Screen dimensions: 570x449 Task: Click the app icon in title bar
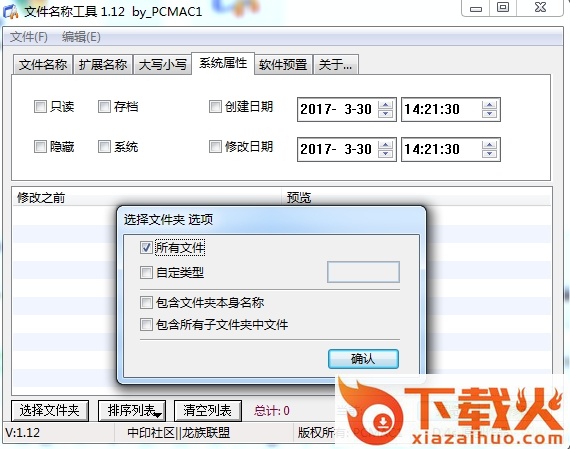[10, 12]
